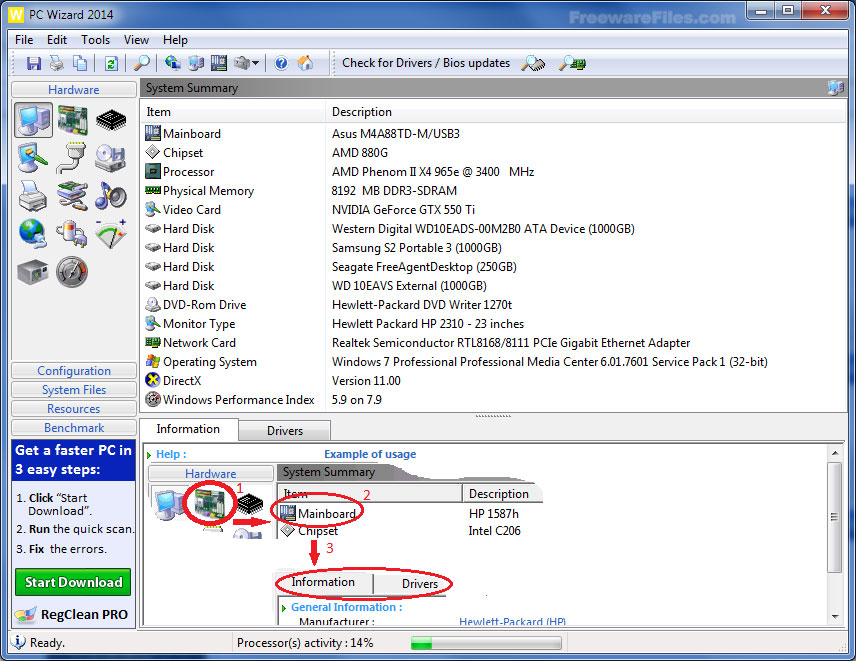This screenshot has height=661, width=856.
Task: Select the Network Card row
Action: (x=495, y=343)
